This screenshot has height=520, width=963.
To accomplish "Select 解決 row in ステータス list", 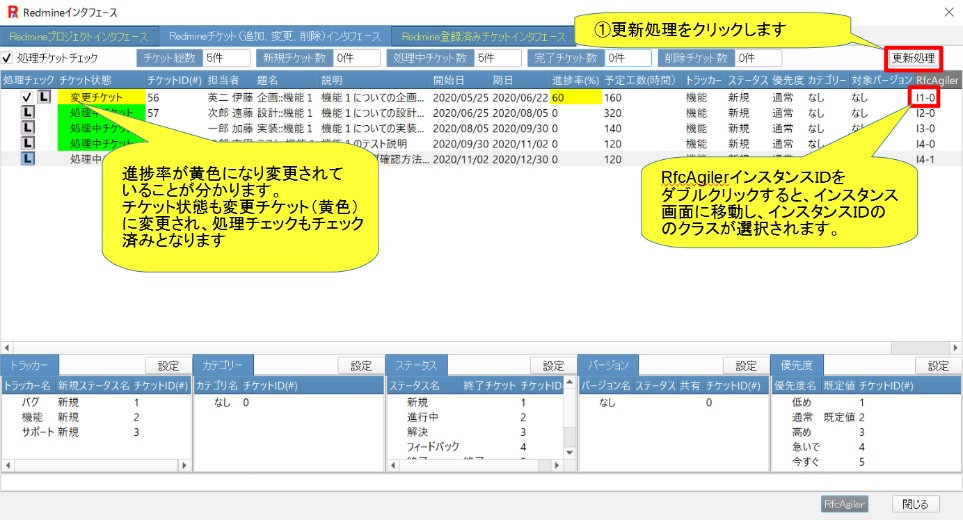I will click(475, 432).
